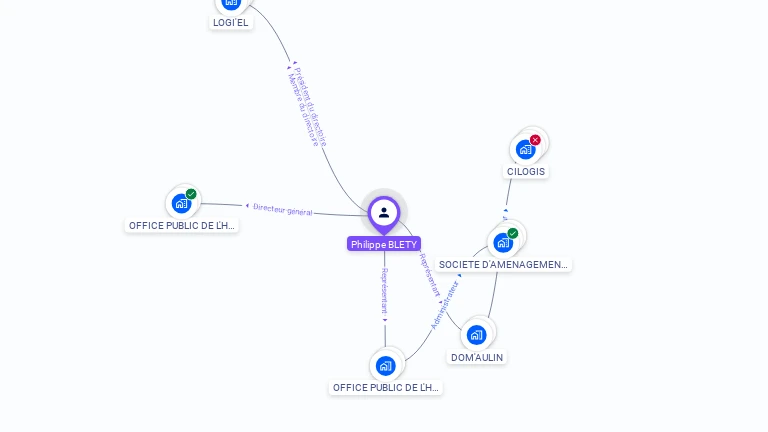Select left OFFICE PUBLIC DE L'H... node icon

181,203
